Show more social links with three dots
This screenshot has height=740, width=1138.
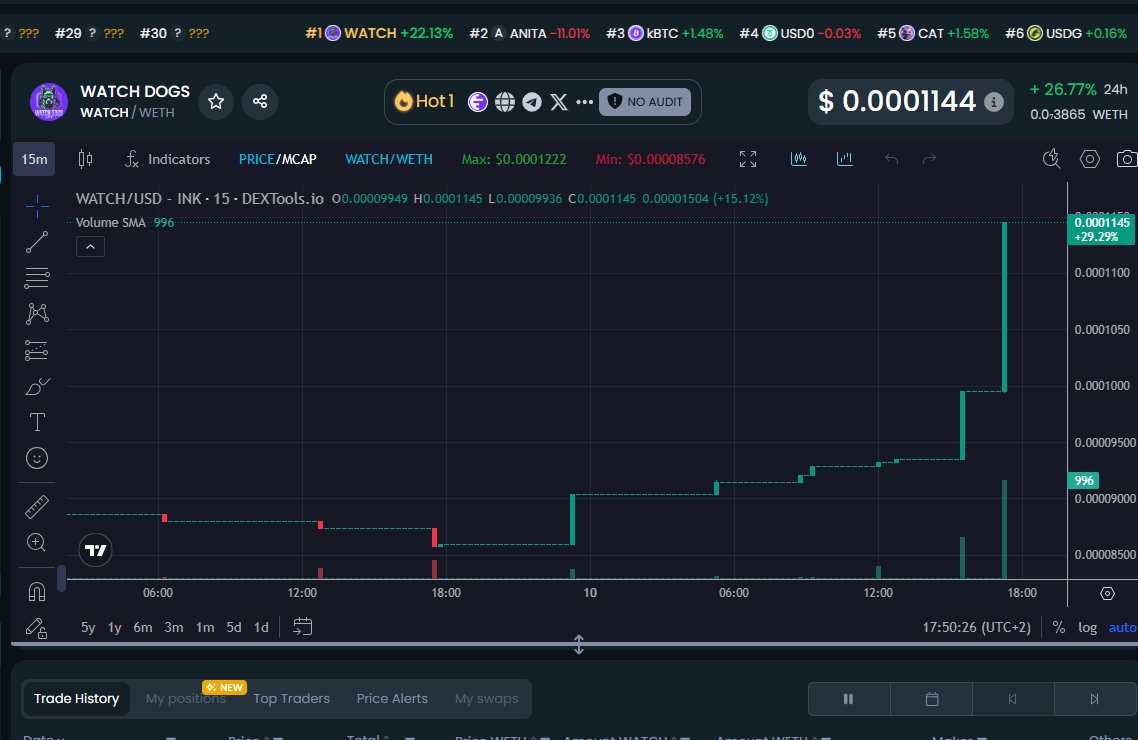click(x=584, y=102)
